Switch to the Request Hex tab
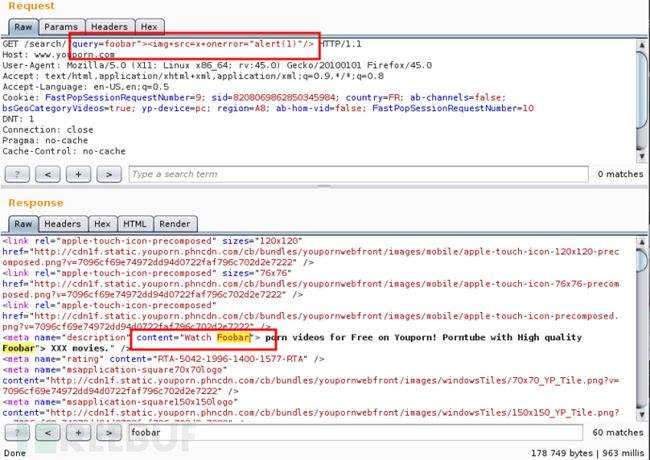Viewport: 650px width, 460px height. click(x=149, y=27)
